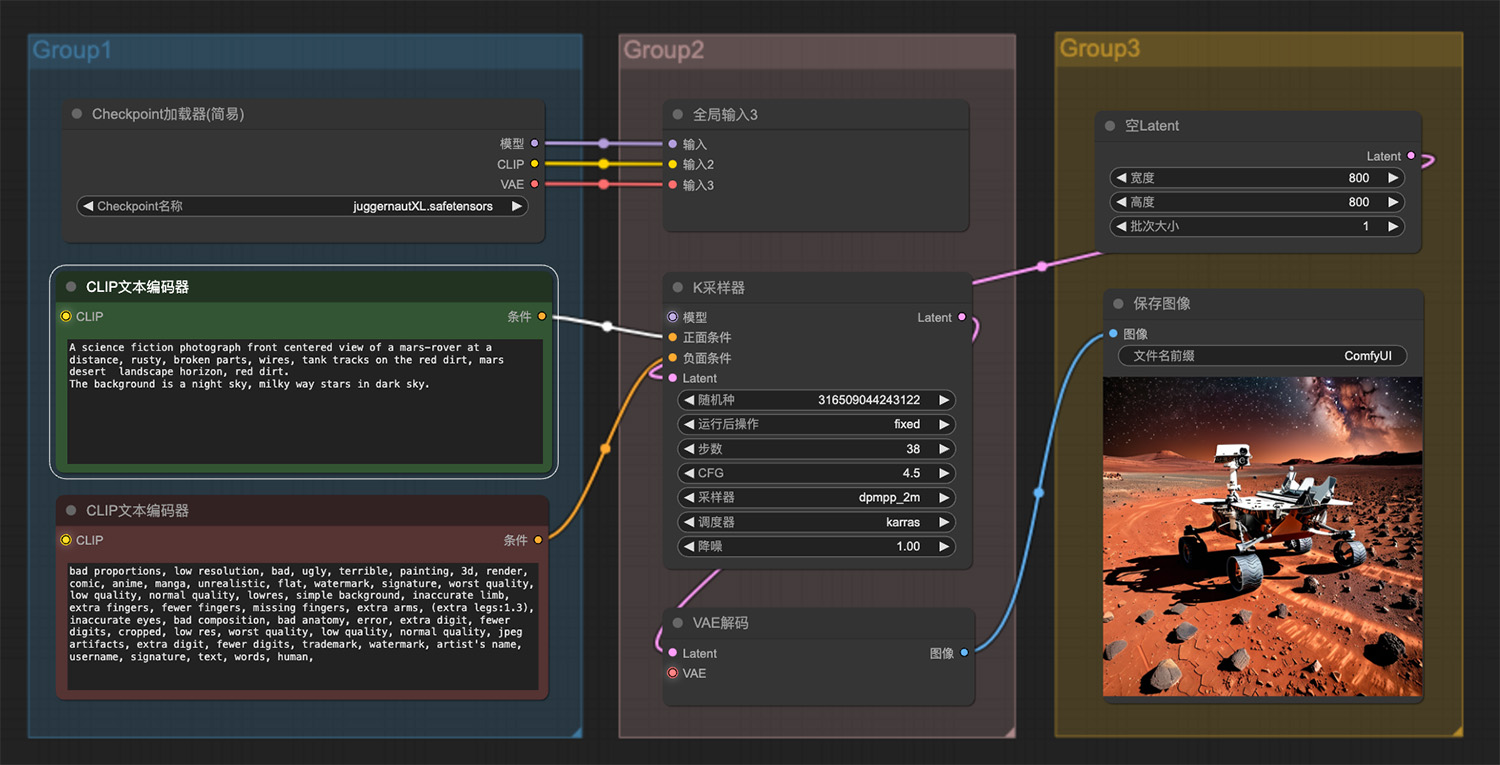Click the midpoint dot on the blue 图像 link

click(x=1039, y=492)
